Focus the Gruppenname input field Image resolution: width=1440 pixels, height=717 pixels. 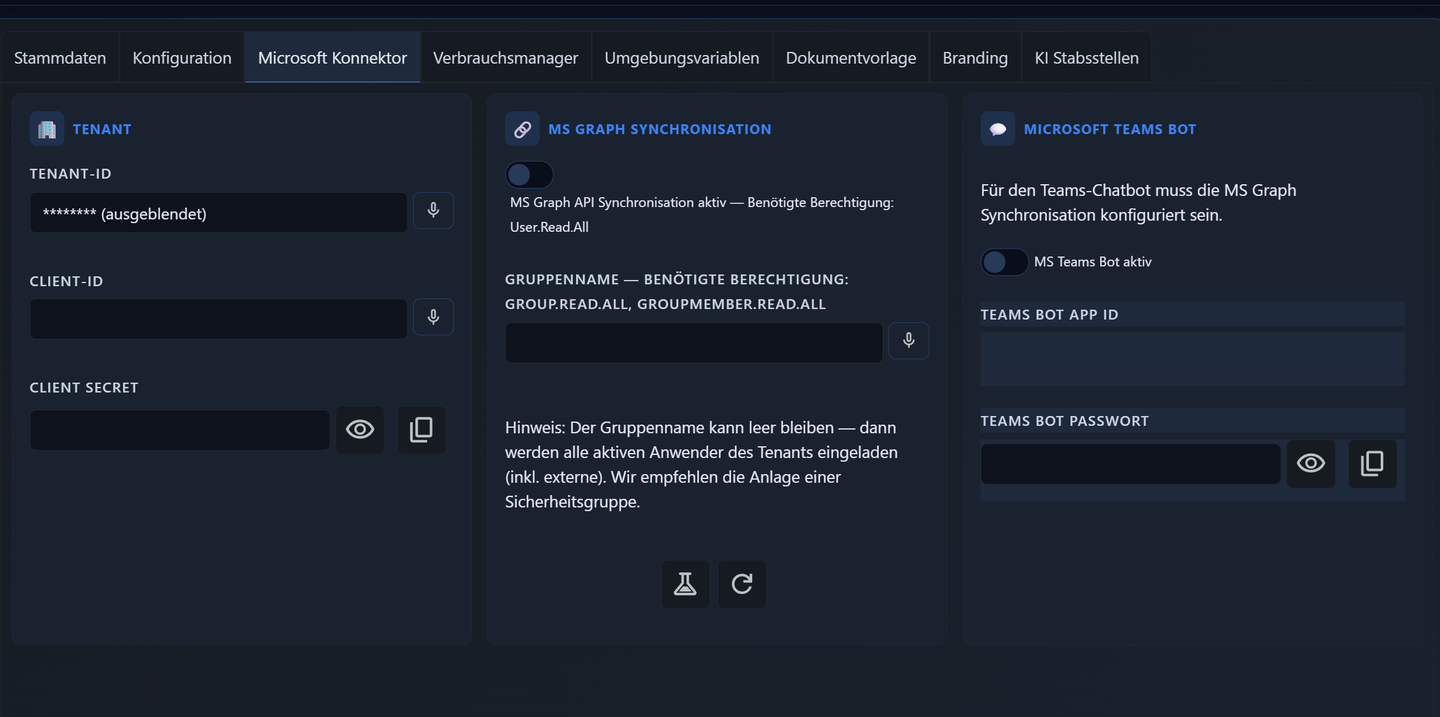click(x=694, y=343)
